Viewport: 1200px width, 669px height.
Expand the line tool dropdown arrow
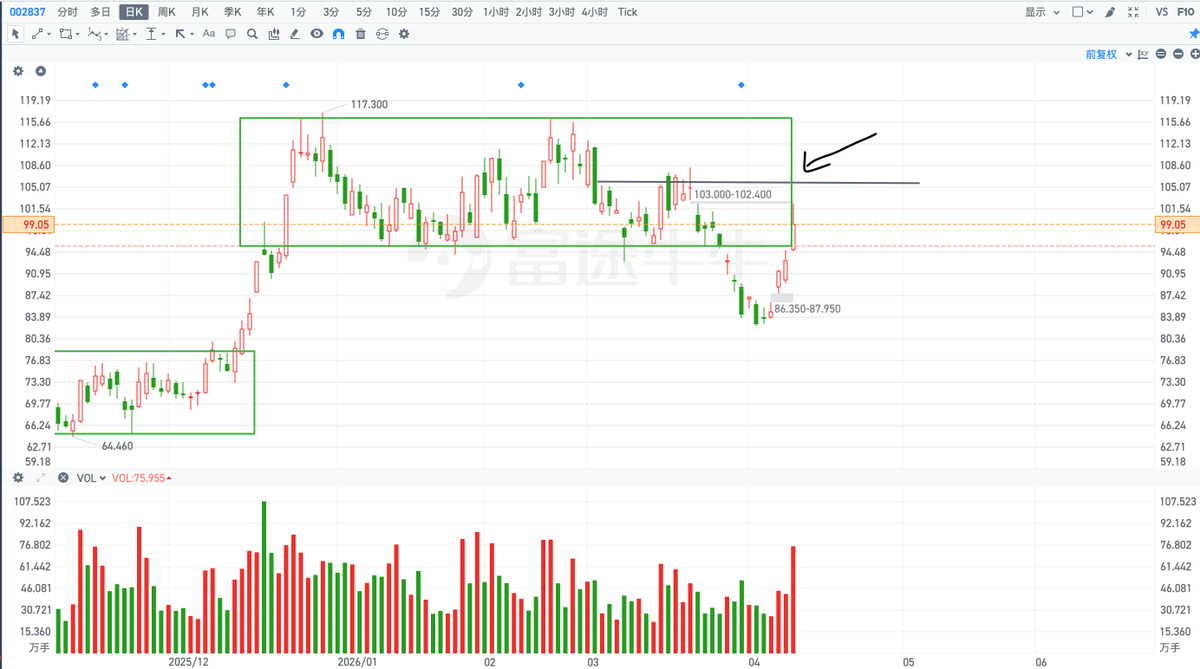click(x=49, y=35)
